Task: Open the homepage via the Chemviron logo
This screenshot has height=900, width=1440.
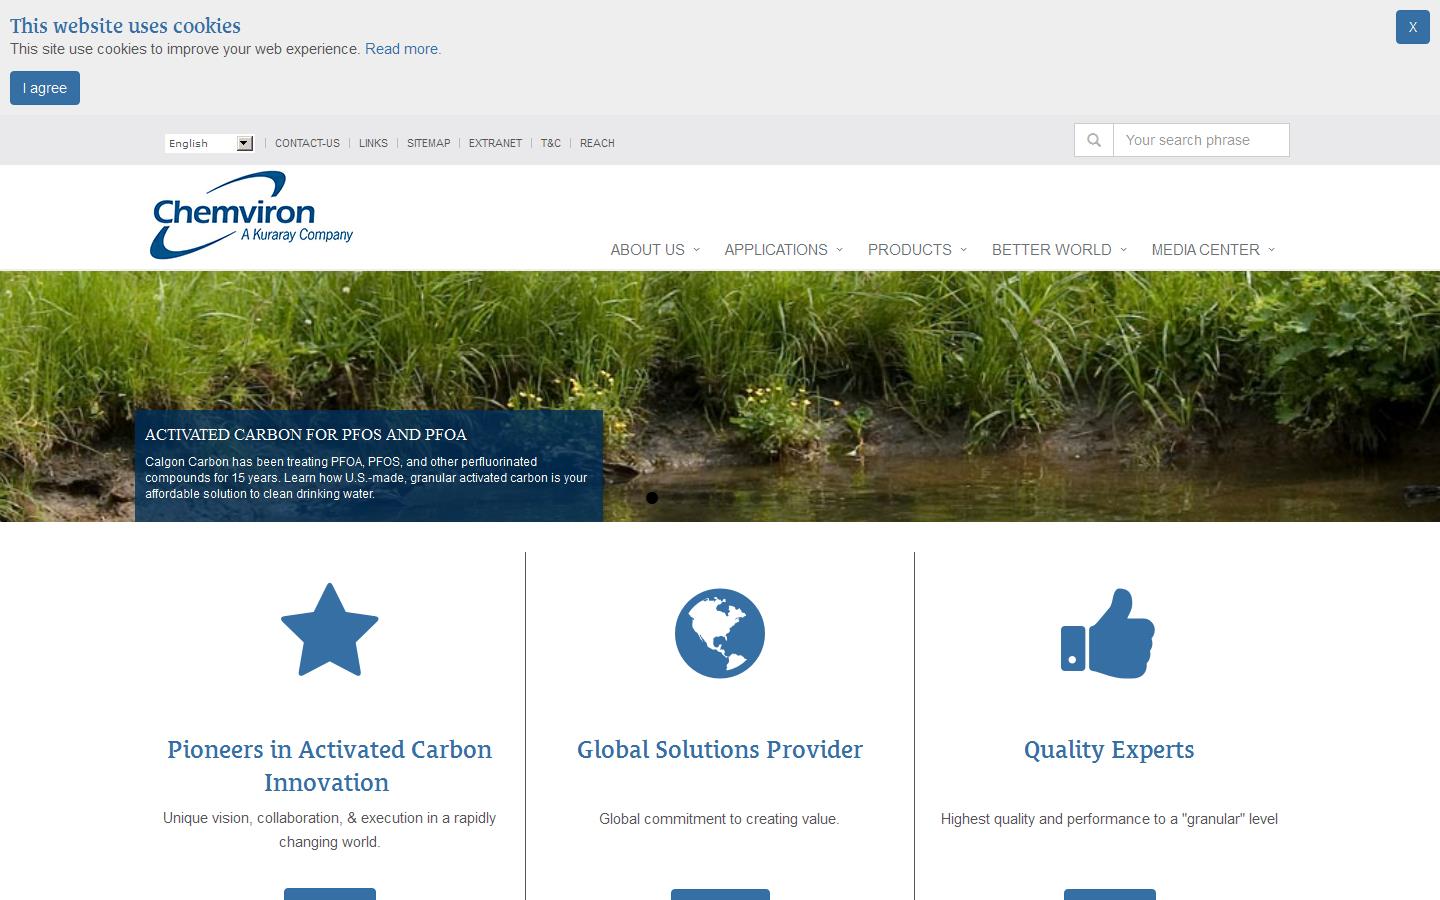Action: [x=251, y=214]
